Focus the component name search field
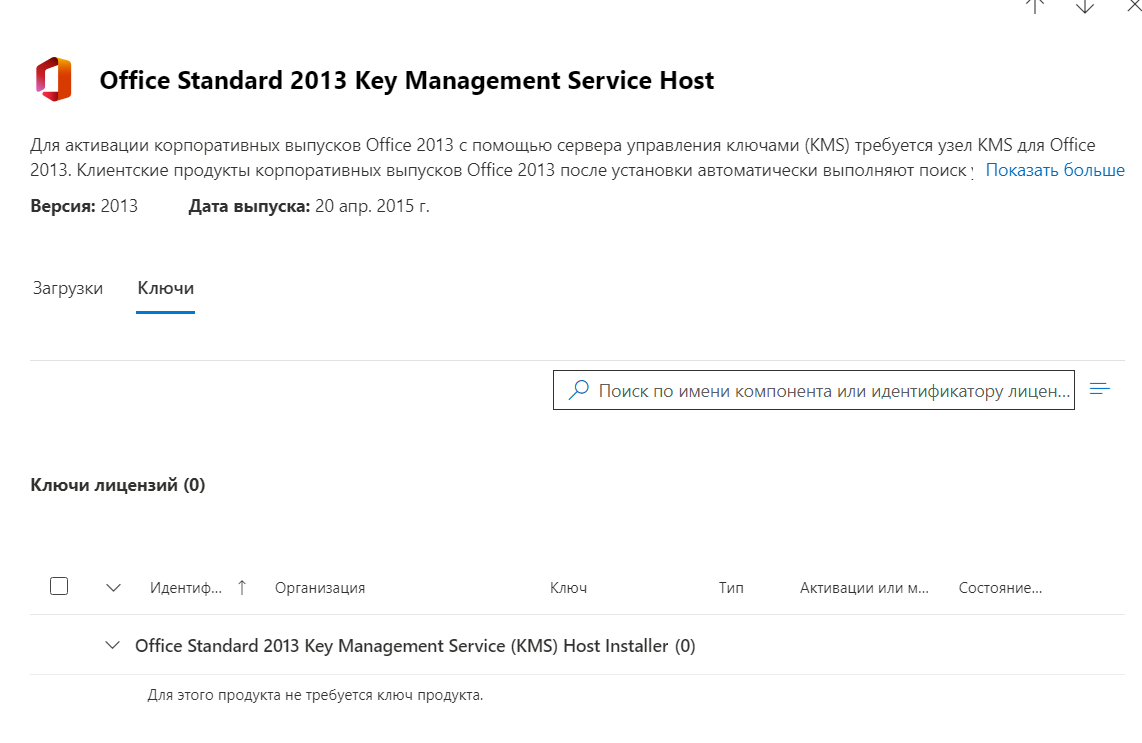 (834, 390)
